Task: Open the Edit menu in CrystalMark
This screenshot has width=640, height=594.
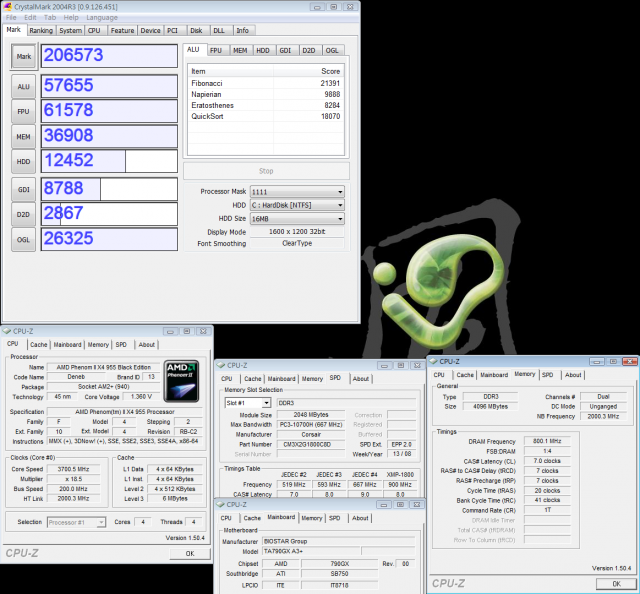Action: [x=30, y=18]
